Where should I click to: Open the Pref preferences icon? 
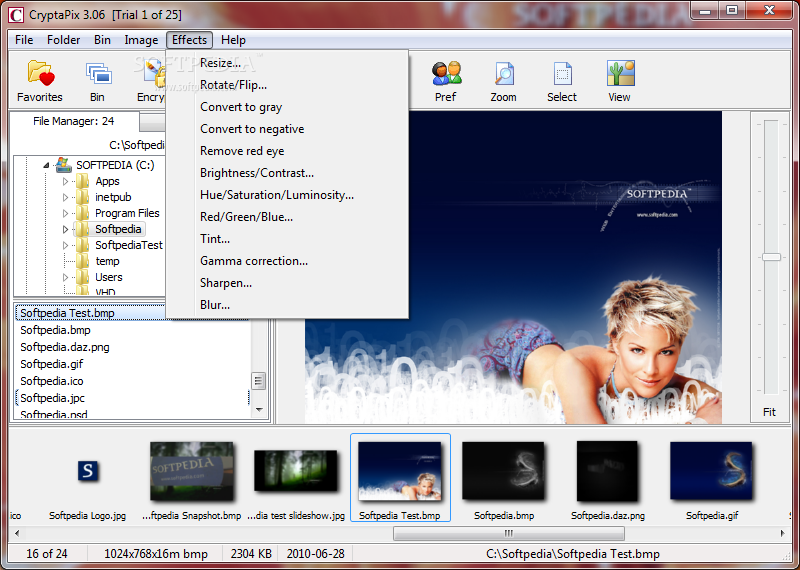446,81
